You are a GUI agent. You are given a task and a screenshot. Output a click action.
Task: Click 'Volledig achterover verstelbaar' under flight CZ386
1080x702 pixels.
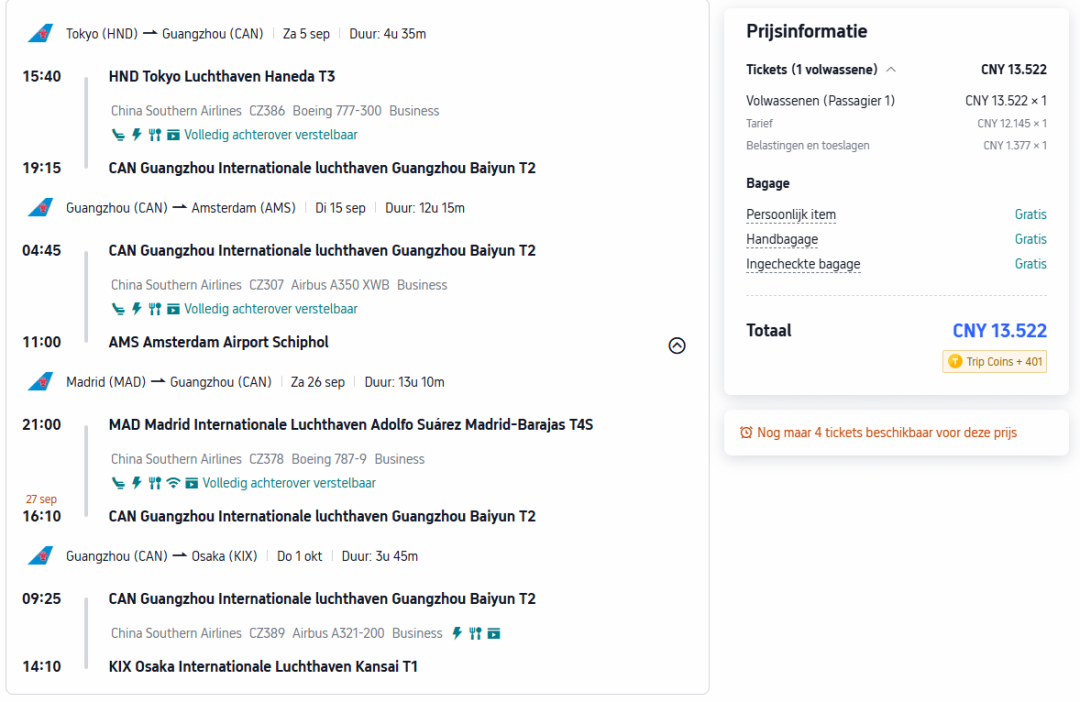(x=271, y=135)
